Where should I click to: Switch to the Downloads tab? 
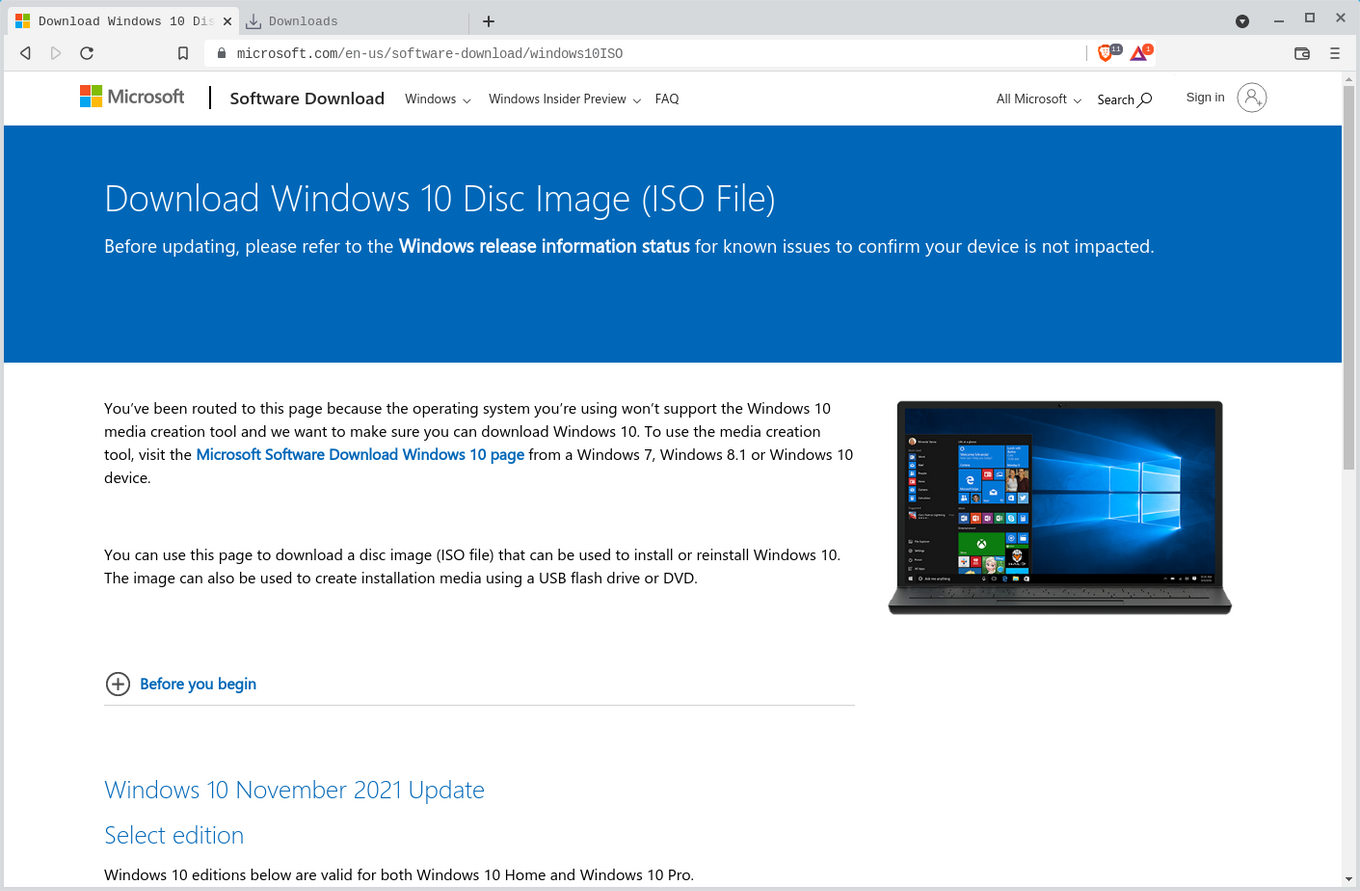(303, 21)
